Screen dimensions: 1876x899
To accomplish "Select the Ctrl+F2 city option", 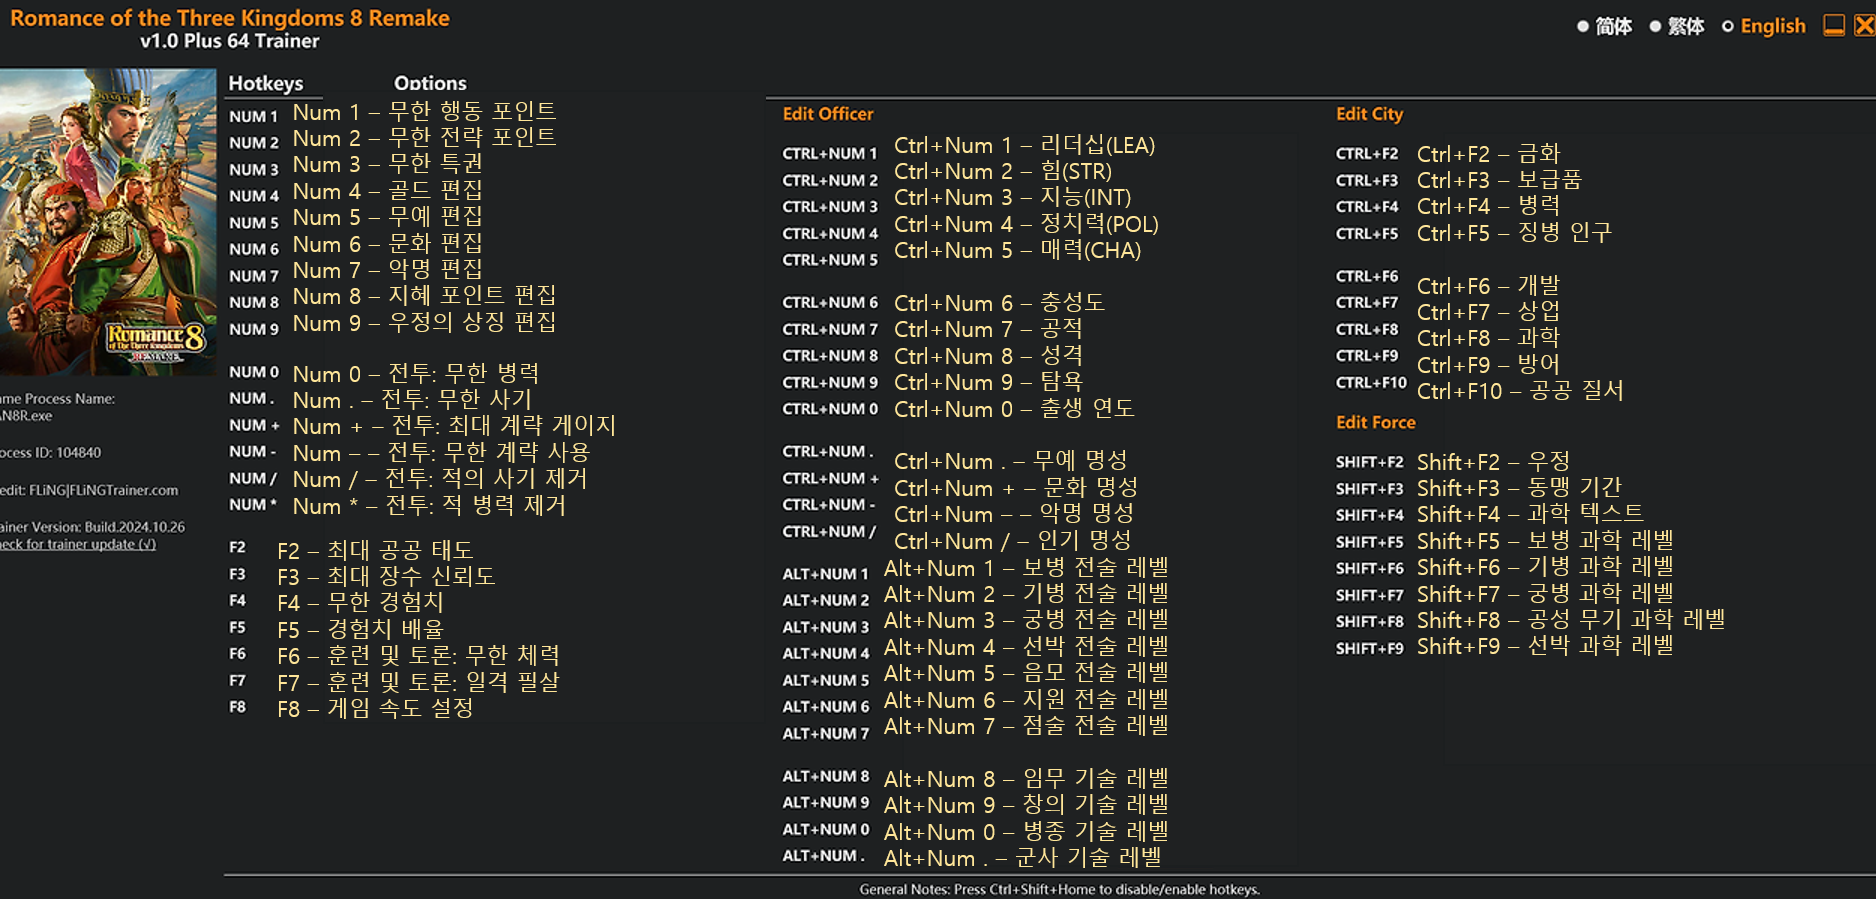I will coord(1488,154).
